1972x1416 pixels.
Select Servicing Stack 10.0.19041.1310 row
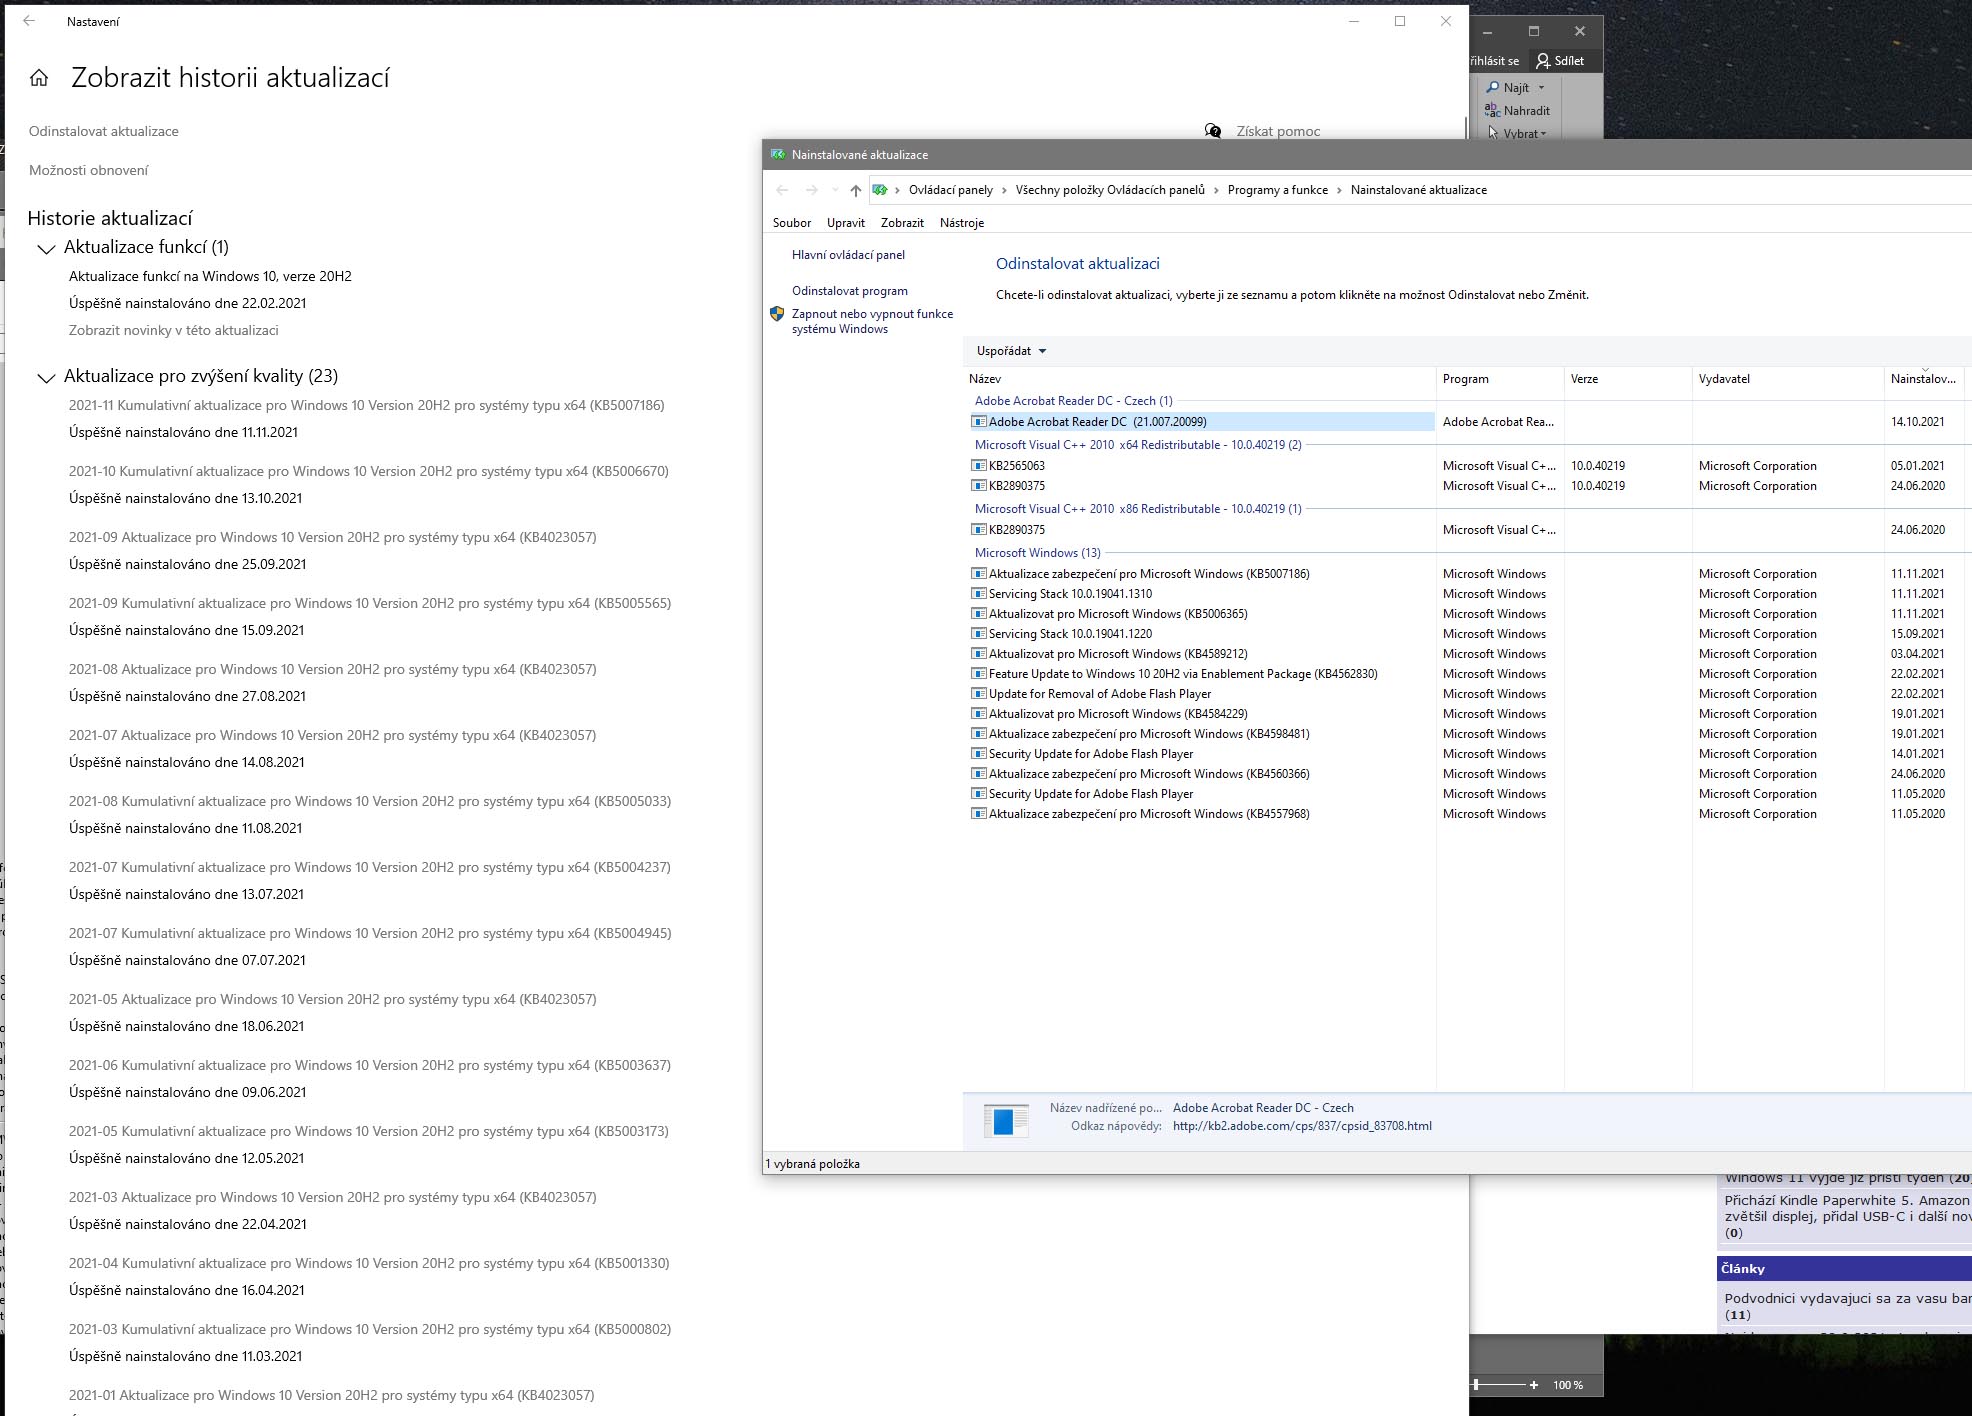coord(1070,594)
